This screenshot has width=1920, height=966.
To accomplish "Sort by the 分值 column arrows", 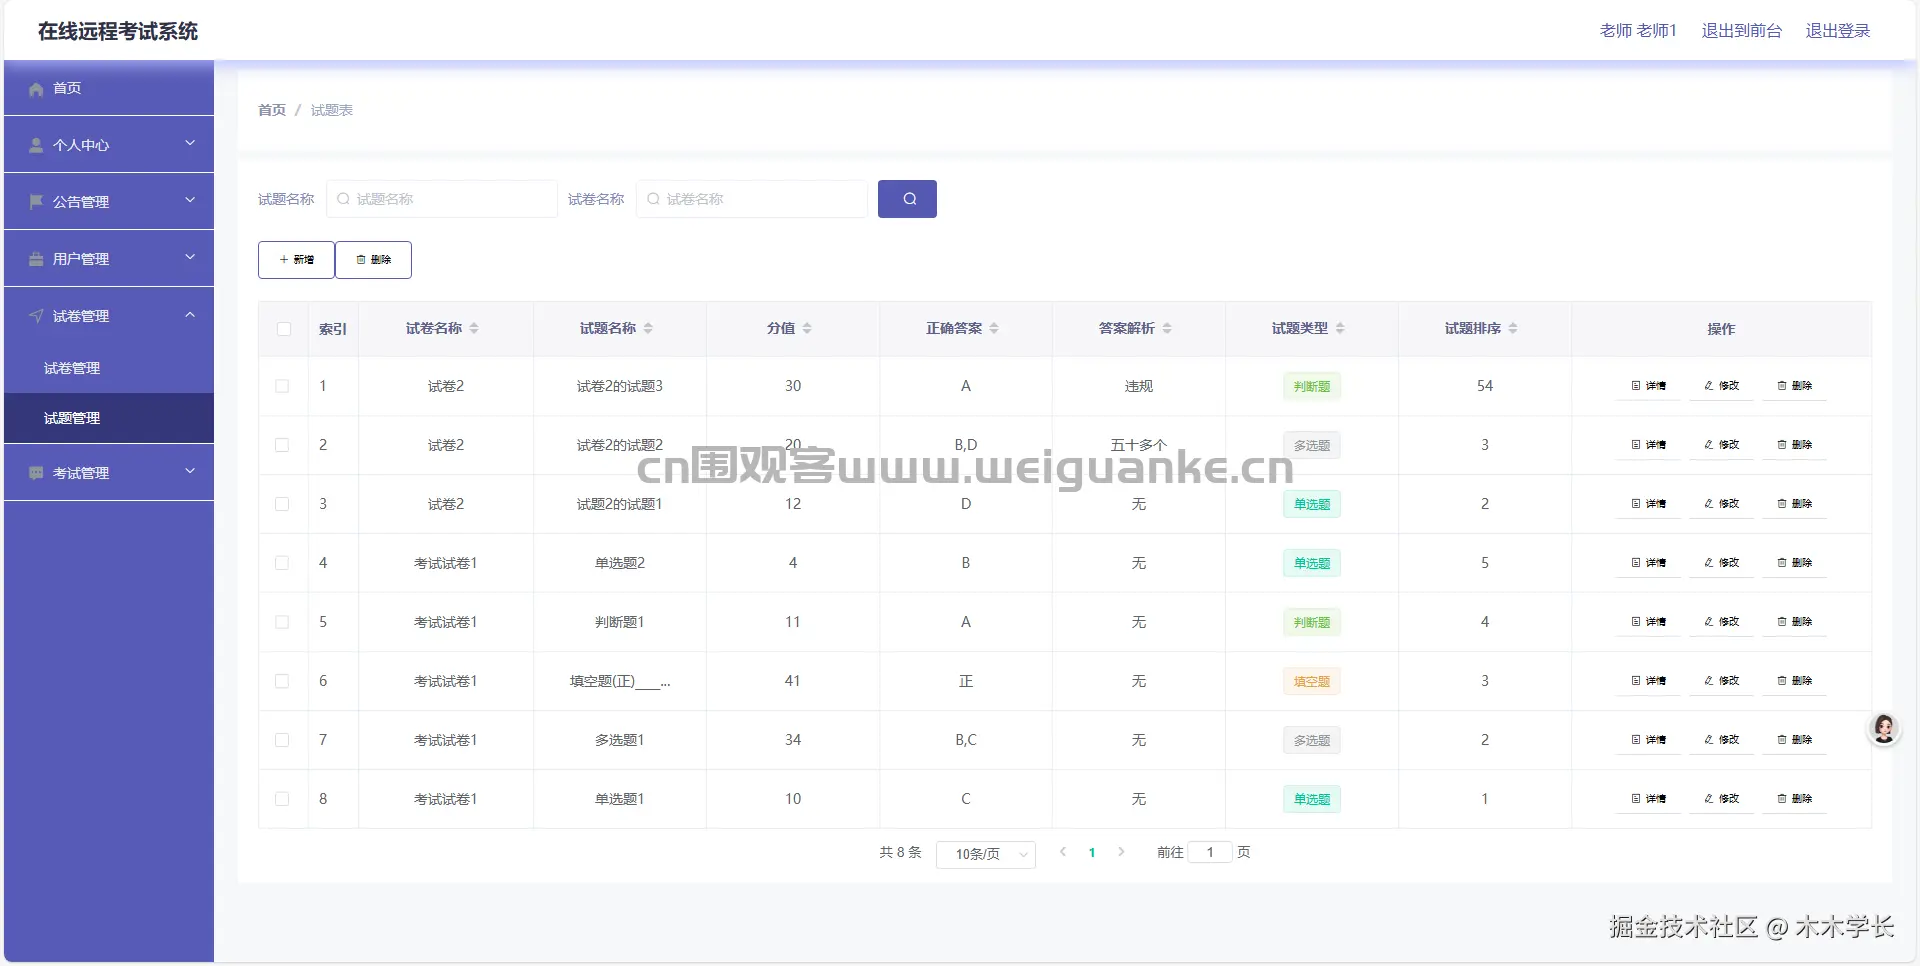I will coord(807,328).
